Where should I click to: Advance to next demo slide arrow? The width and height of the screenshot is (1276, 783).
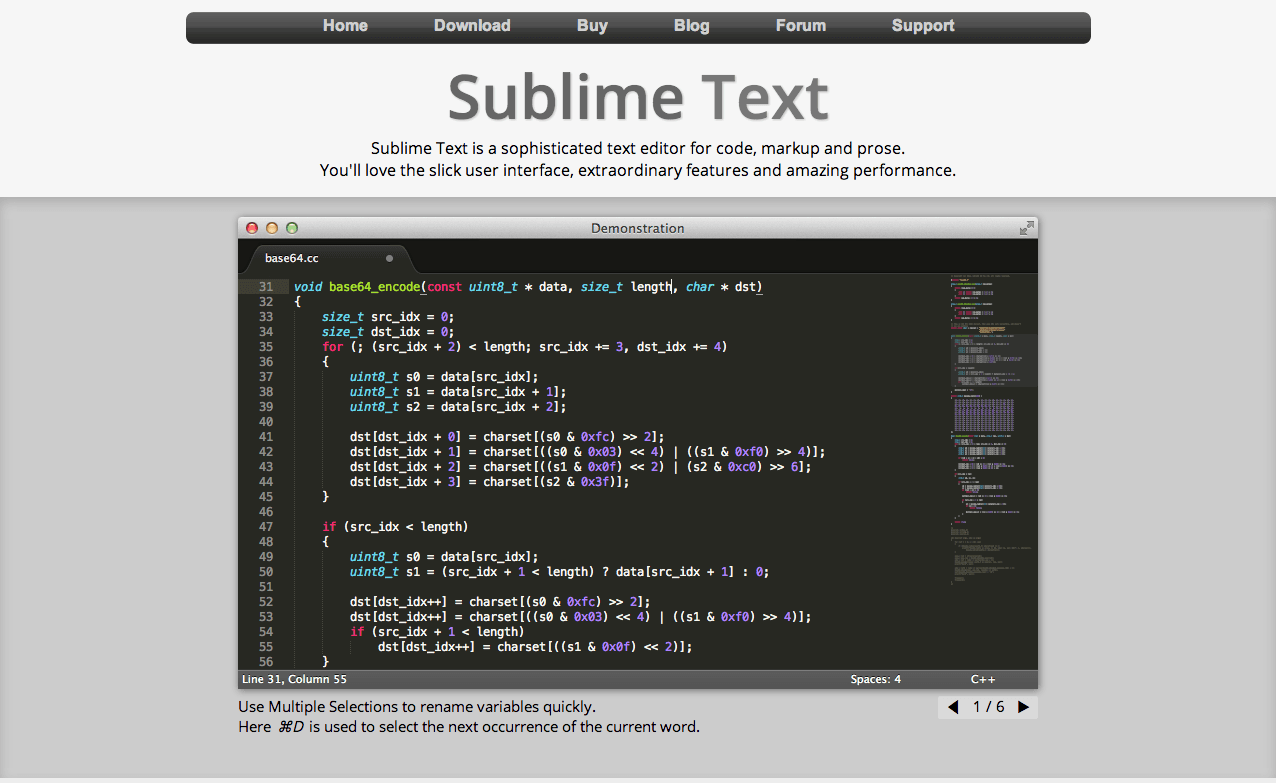(1023, 707)
